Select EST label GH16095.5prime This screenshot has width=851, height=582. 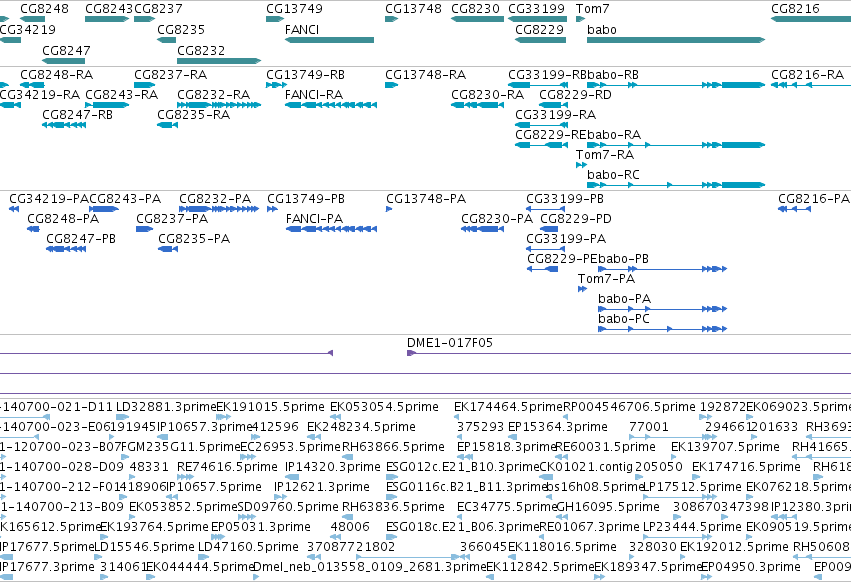click(x=608, y=507)
